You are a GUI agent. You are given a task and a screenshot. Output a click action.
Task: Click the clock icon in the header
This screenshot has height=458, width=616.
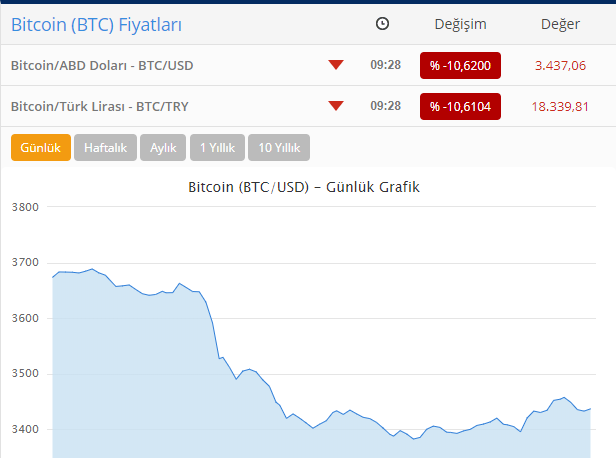(x=382, y=24)
